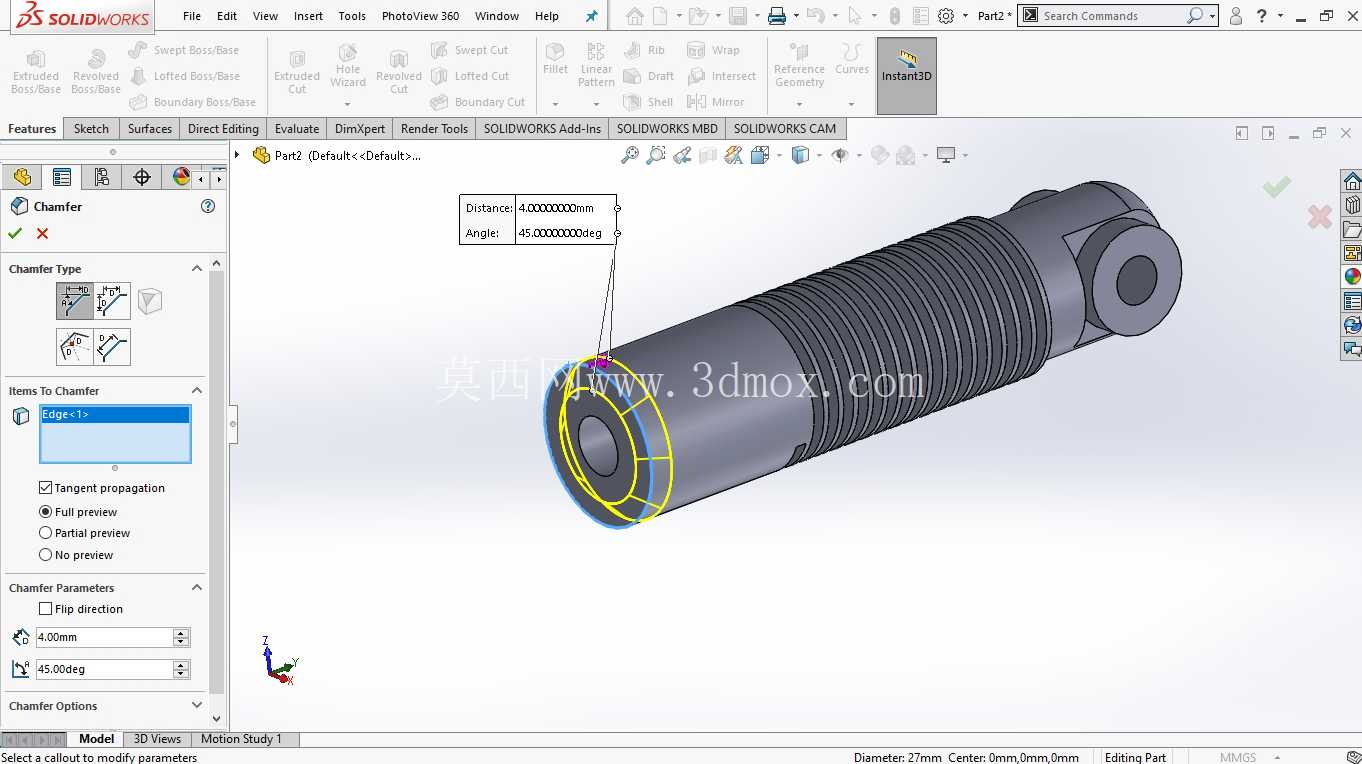Screen dimensions: 1362x764
Task: Open Display Style cube icon
Action: 800,155
